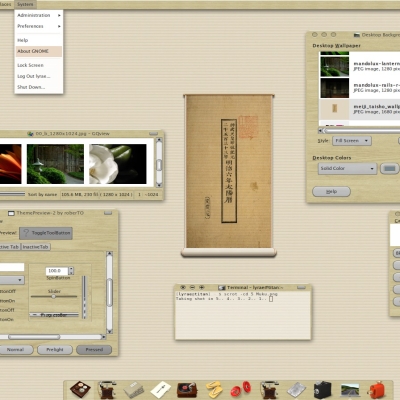The image size is (400, 400).
Task: Open the tea tray icon in the dock
Action: pos(80,389)
